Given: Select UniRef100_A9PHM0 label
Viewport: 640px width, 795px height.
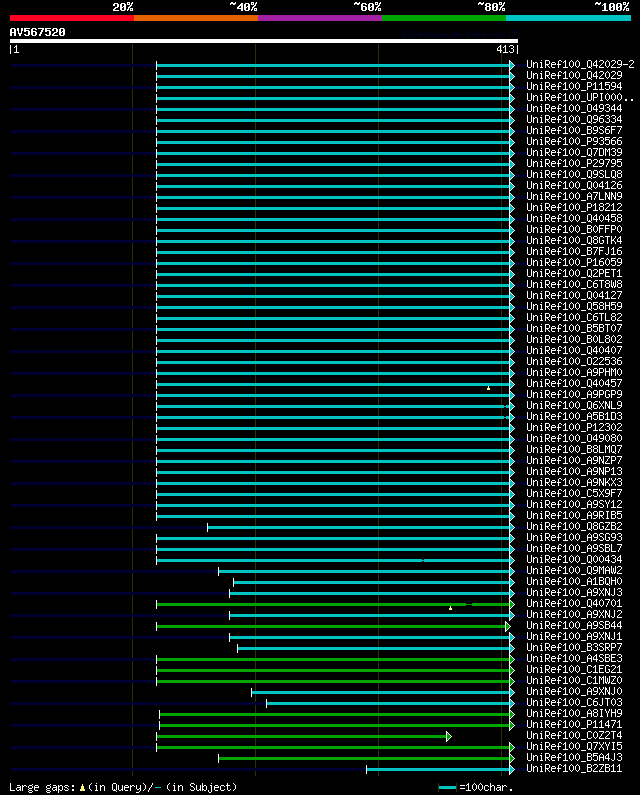Looking at the screenshot, I should 574,373.
